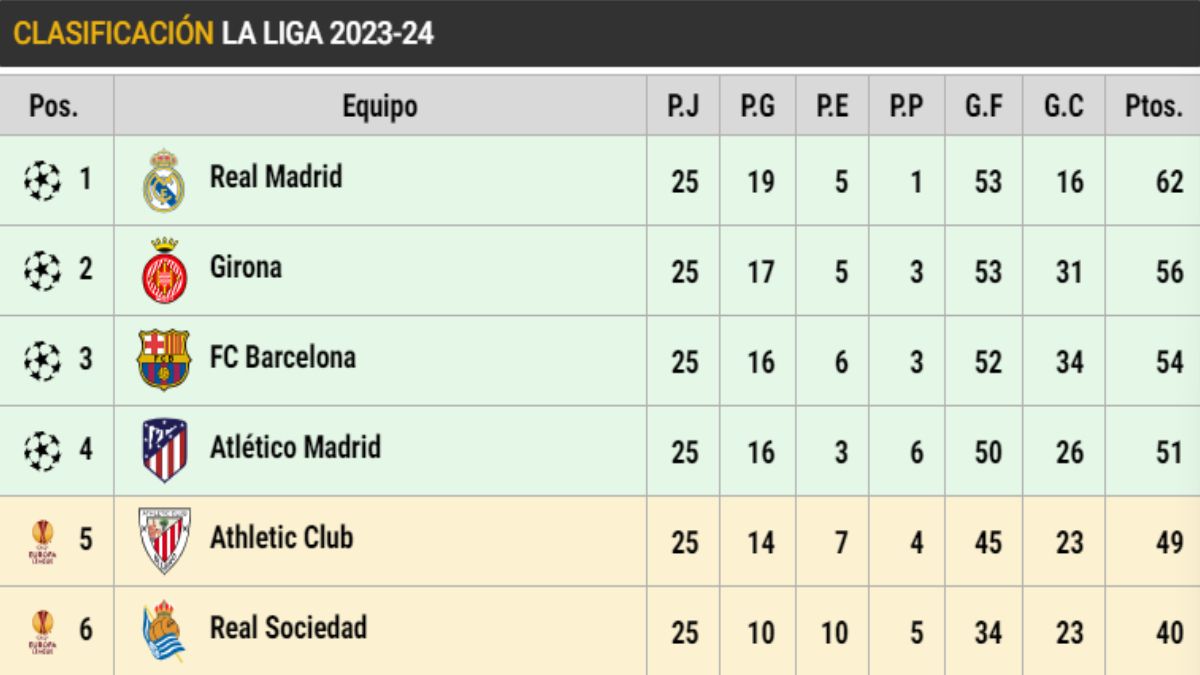The width and height of the screenshot is (1200, 675).
Task: Select the FC Barcelona team name
Action: [x=283, y=357]
